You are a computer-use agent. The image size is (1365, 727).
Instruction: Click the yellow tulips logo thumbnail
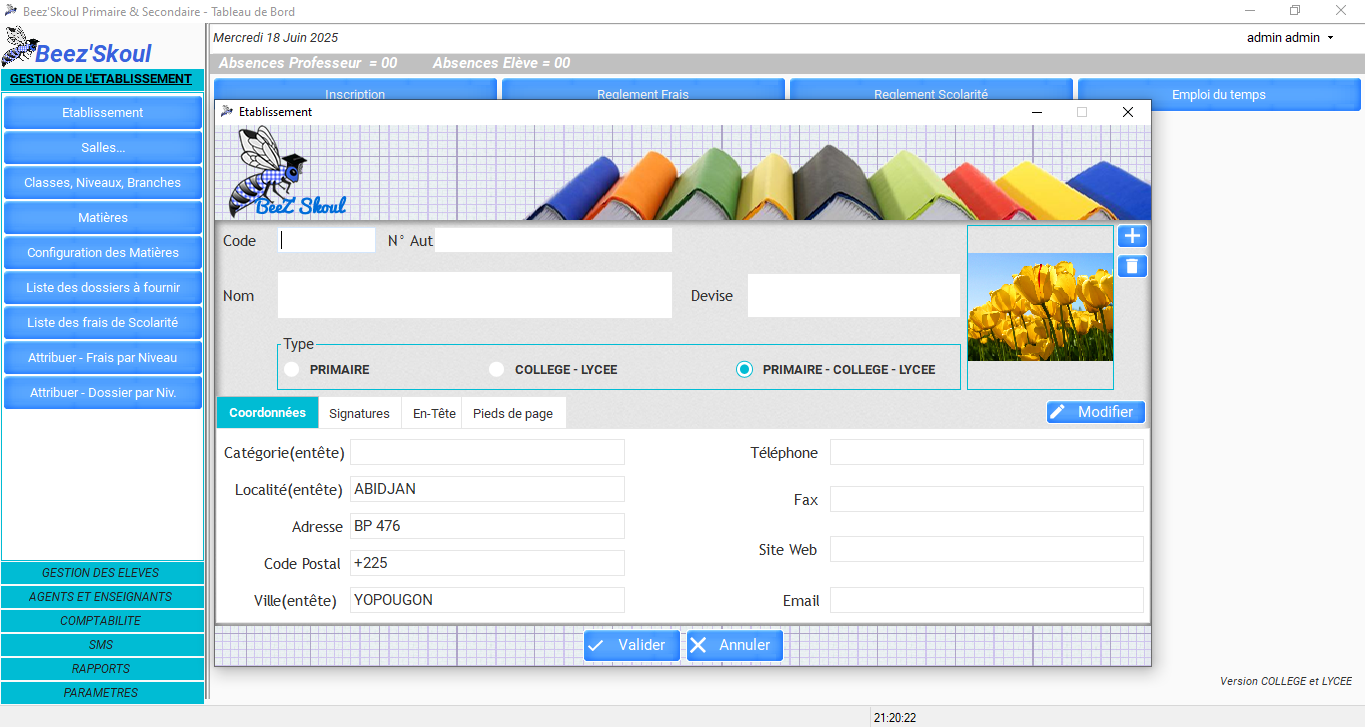pos(1040,307)
